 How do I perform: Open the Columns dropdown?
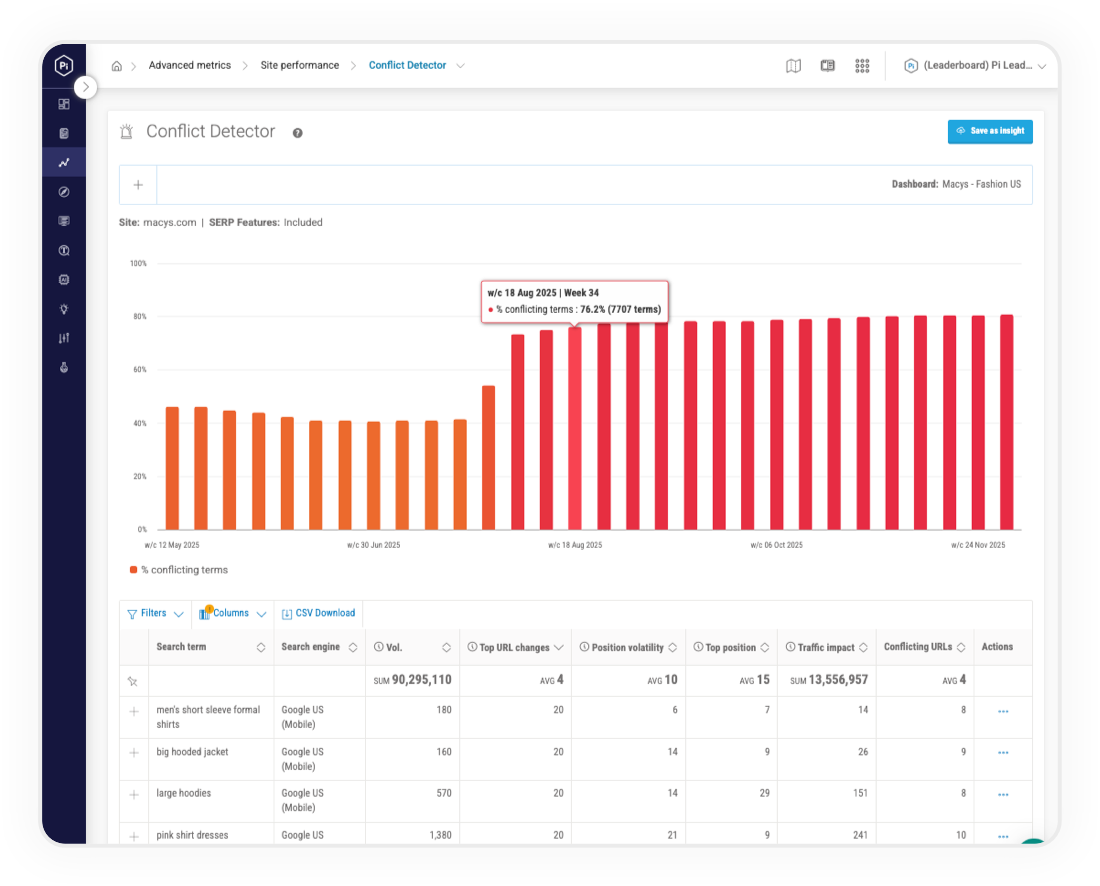click(232, 613)
